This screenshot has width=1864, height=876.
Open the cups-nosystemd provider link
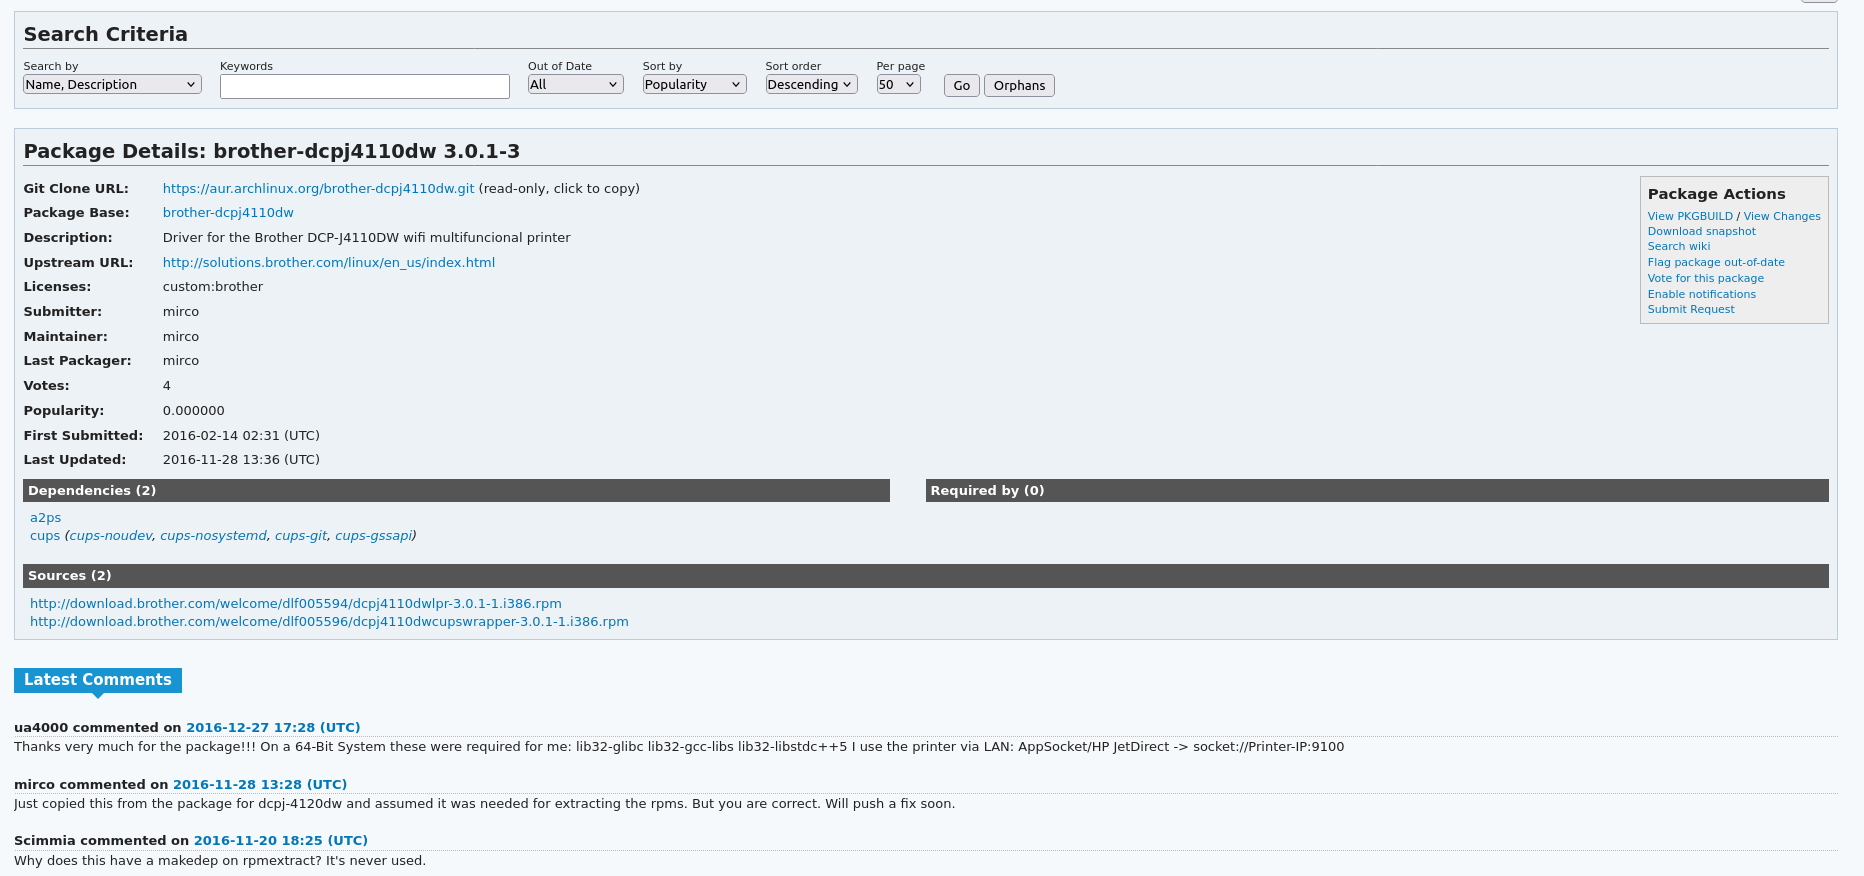(213, 536)
